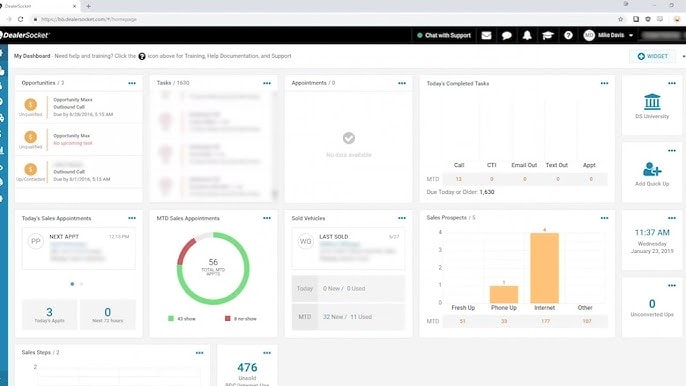Select first carousel dot under next appointment
The image size is (686, 386).
tap(72, 284)
